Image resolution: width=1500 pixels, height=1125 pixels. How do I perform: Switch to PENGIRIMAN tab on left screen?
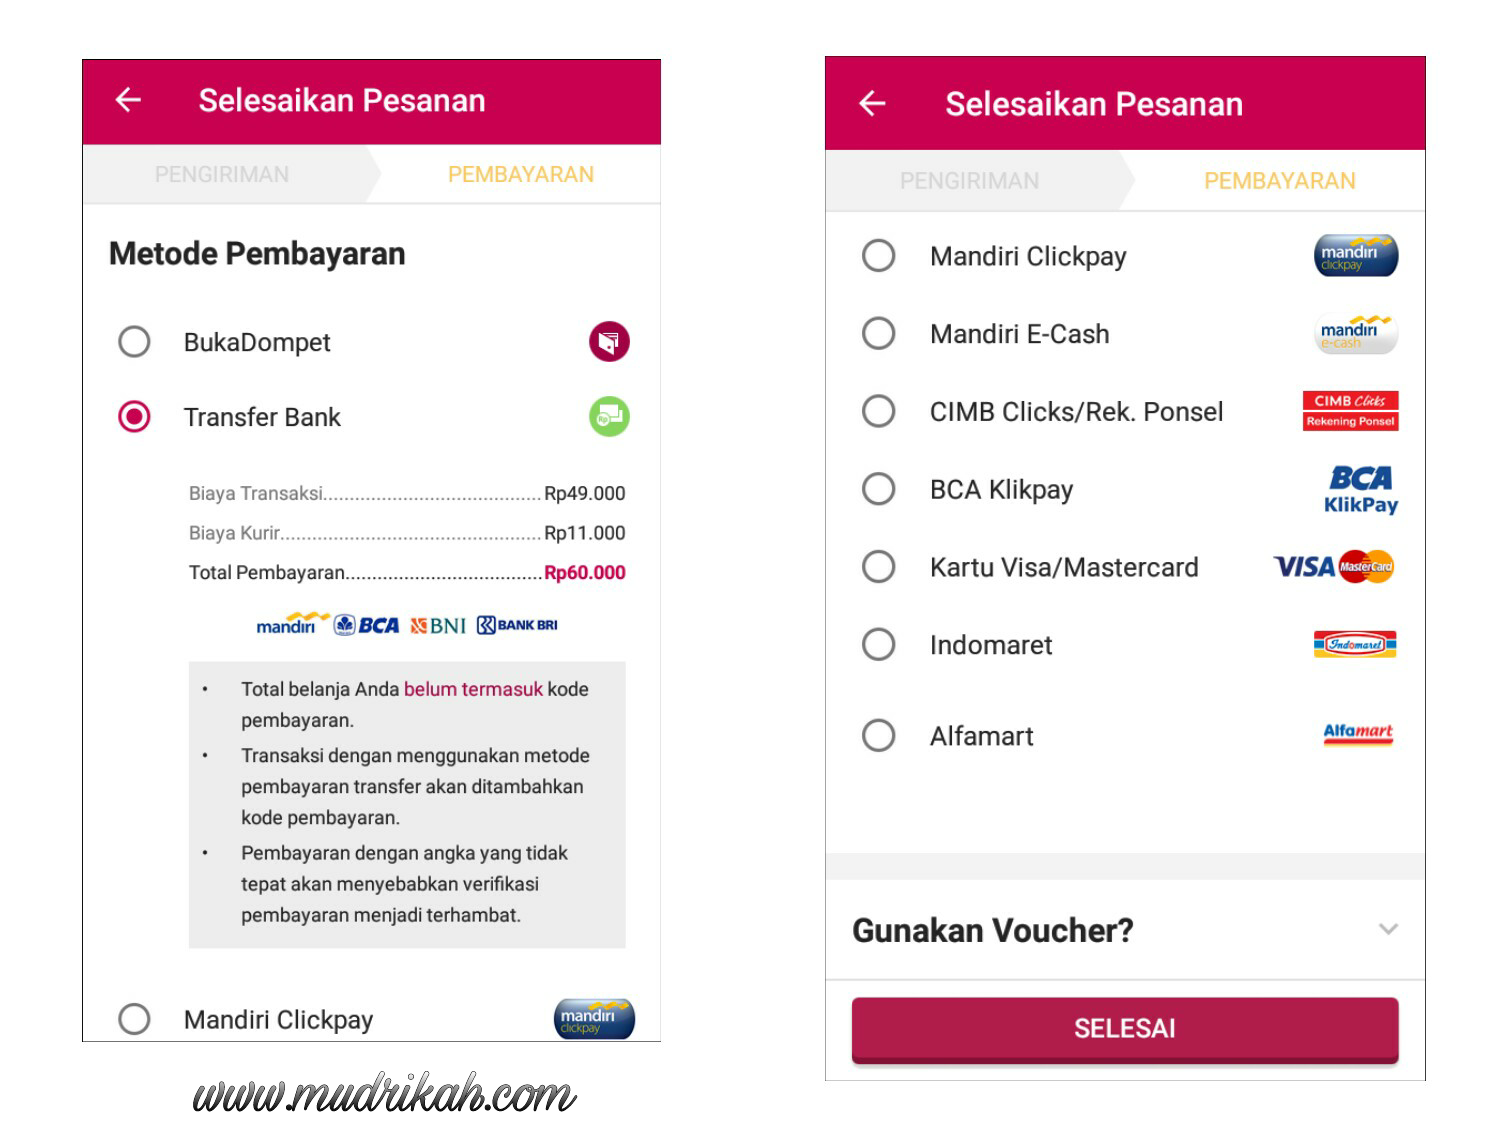[222, 175]
